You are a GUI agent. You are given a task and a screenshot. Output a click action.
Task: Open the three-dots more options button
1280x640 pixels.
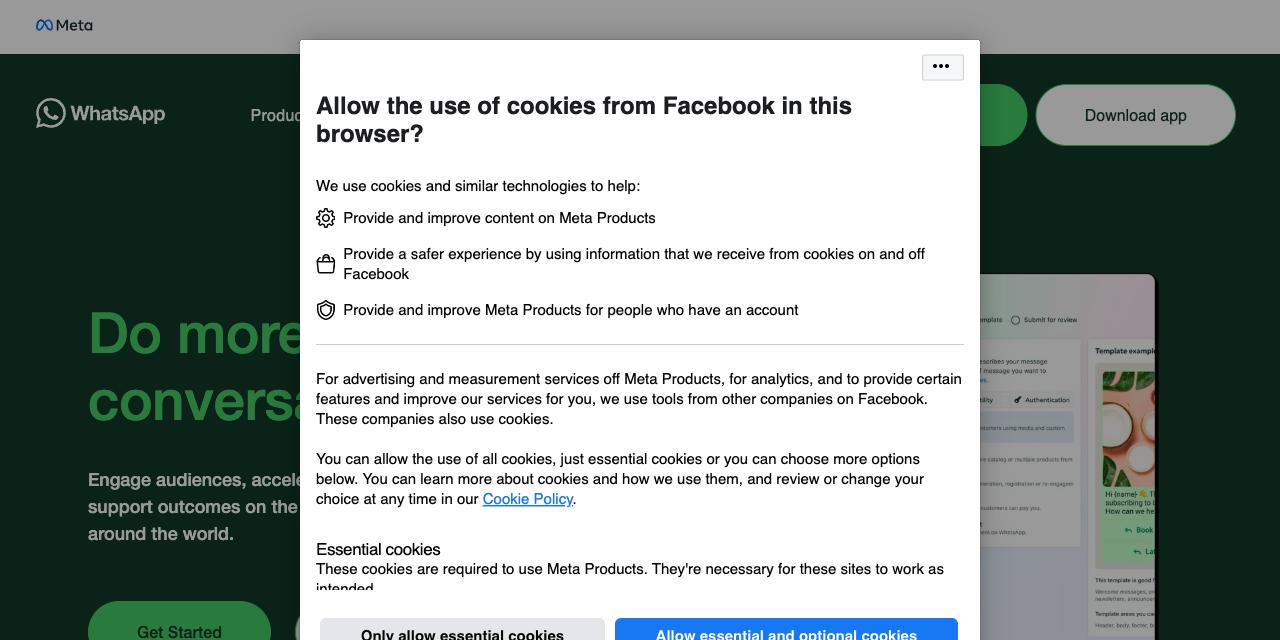(942, 67)
